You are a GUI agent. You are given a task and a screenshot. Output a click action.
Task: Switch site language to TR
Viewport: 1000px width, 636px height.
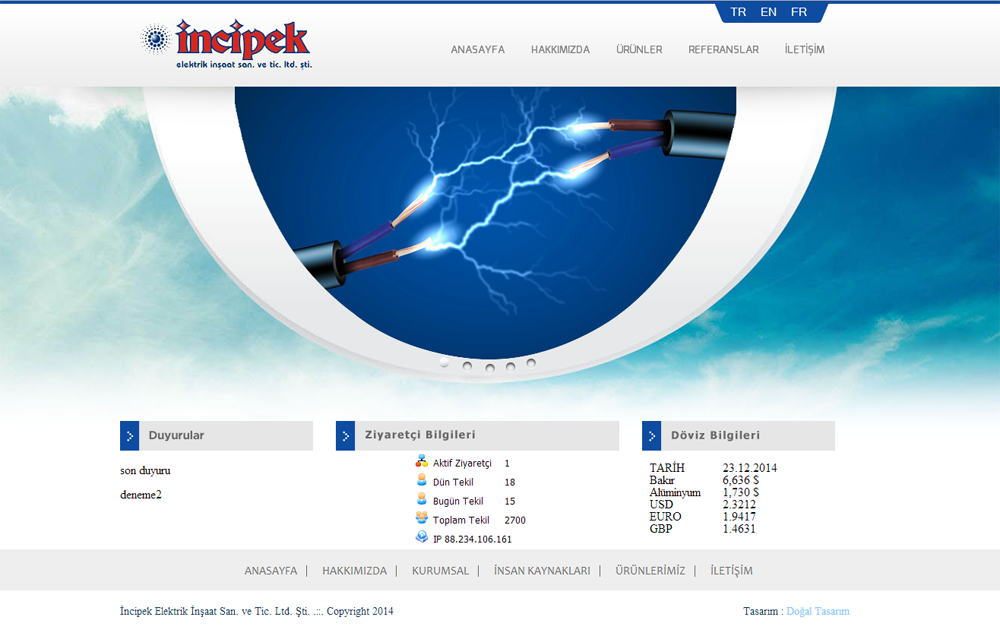click(738, 12)
